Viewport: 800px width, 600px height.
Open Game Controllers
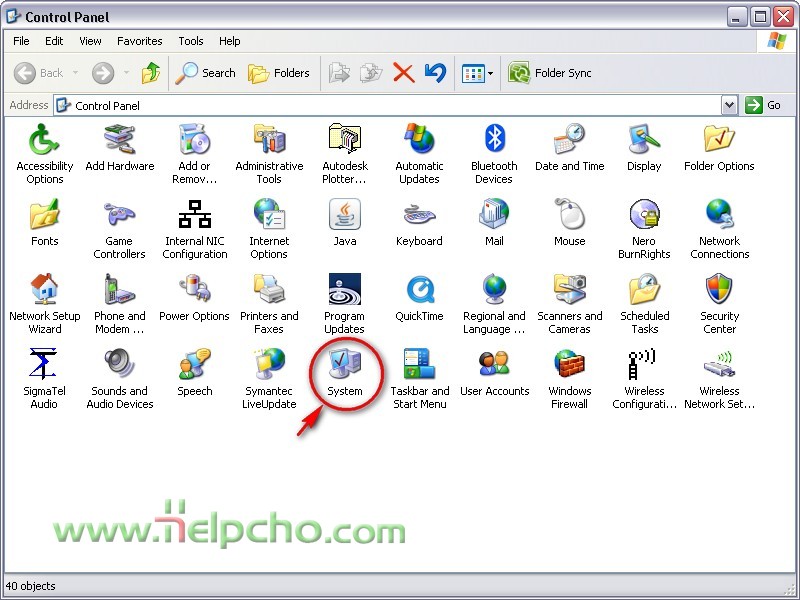pos(119,229)
